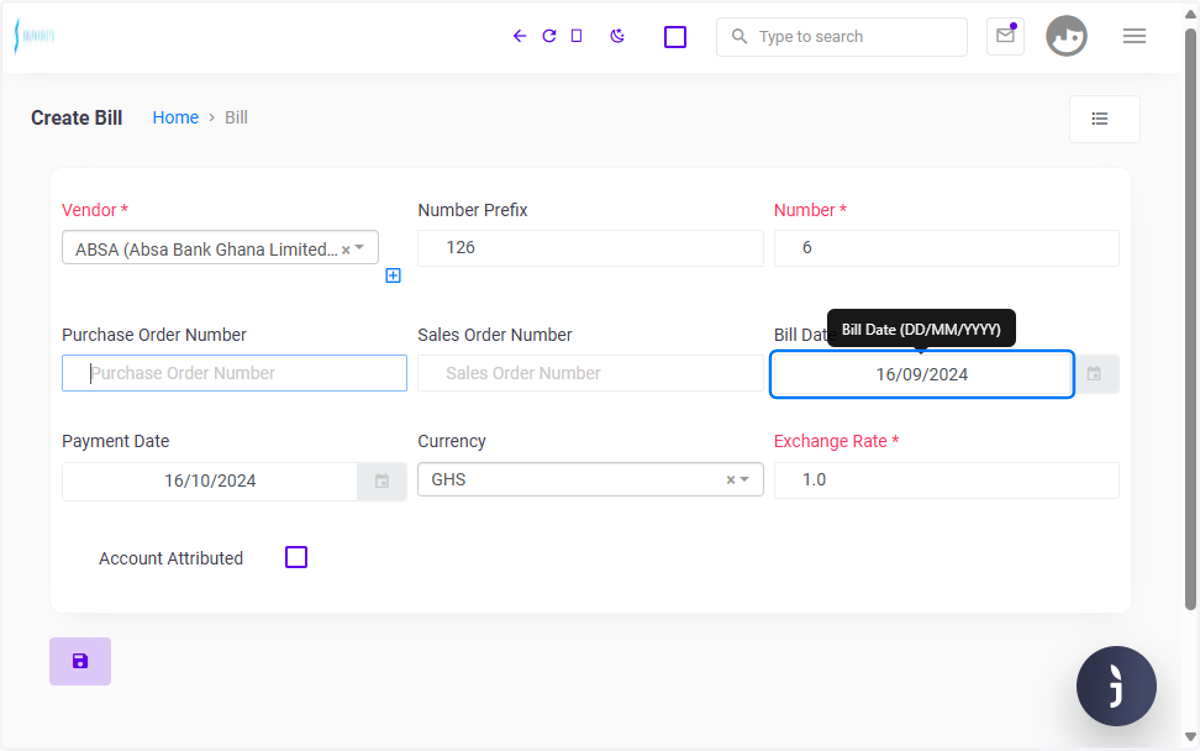This screenshot has width=1200, height=751.
Task: Open the user avatar menu
Action: point(1066,36)
